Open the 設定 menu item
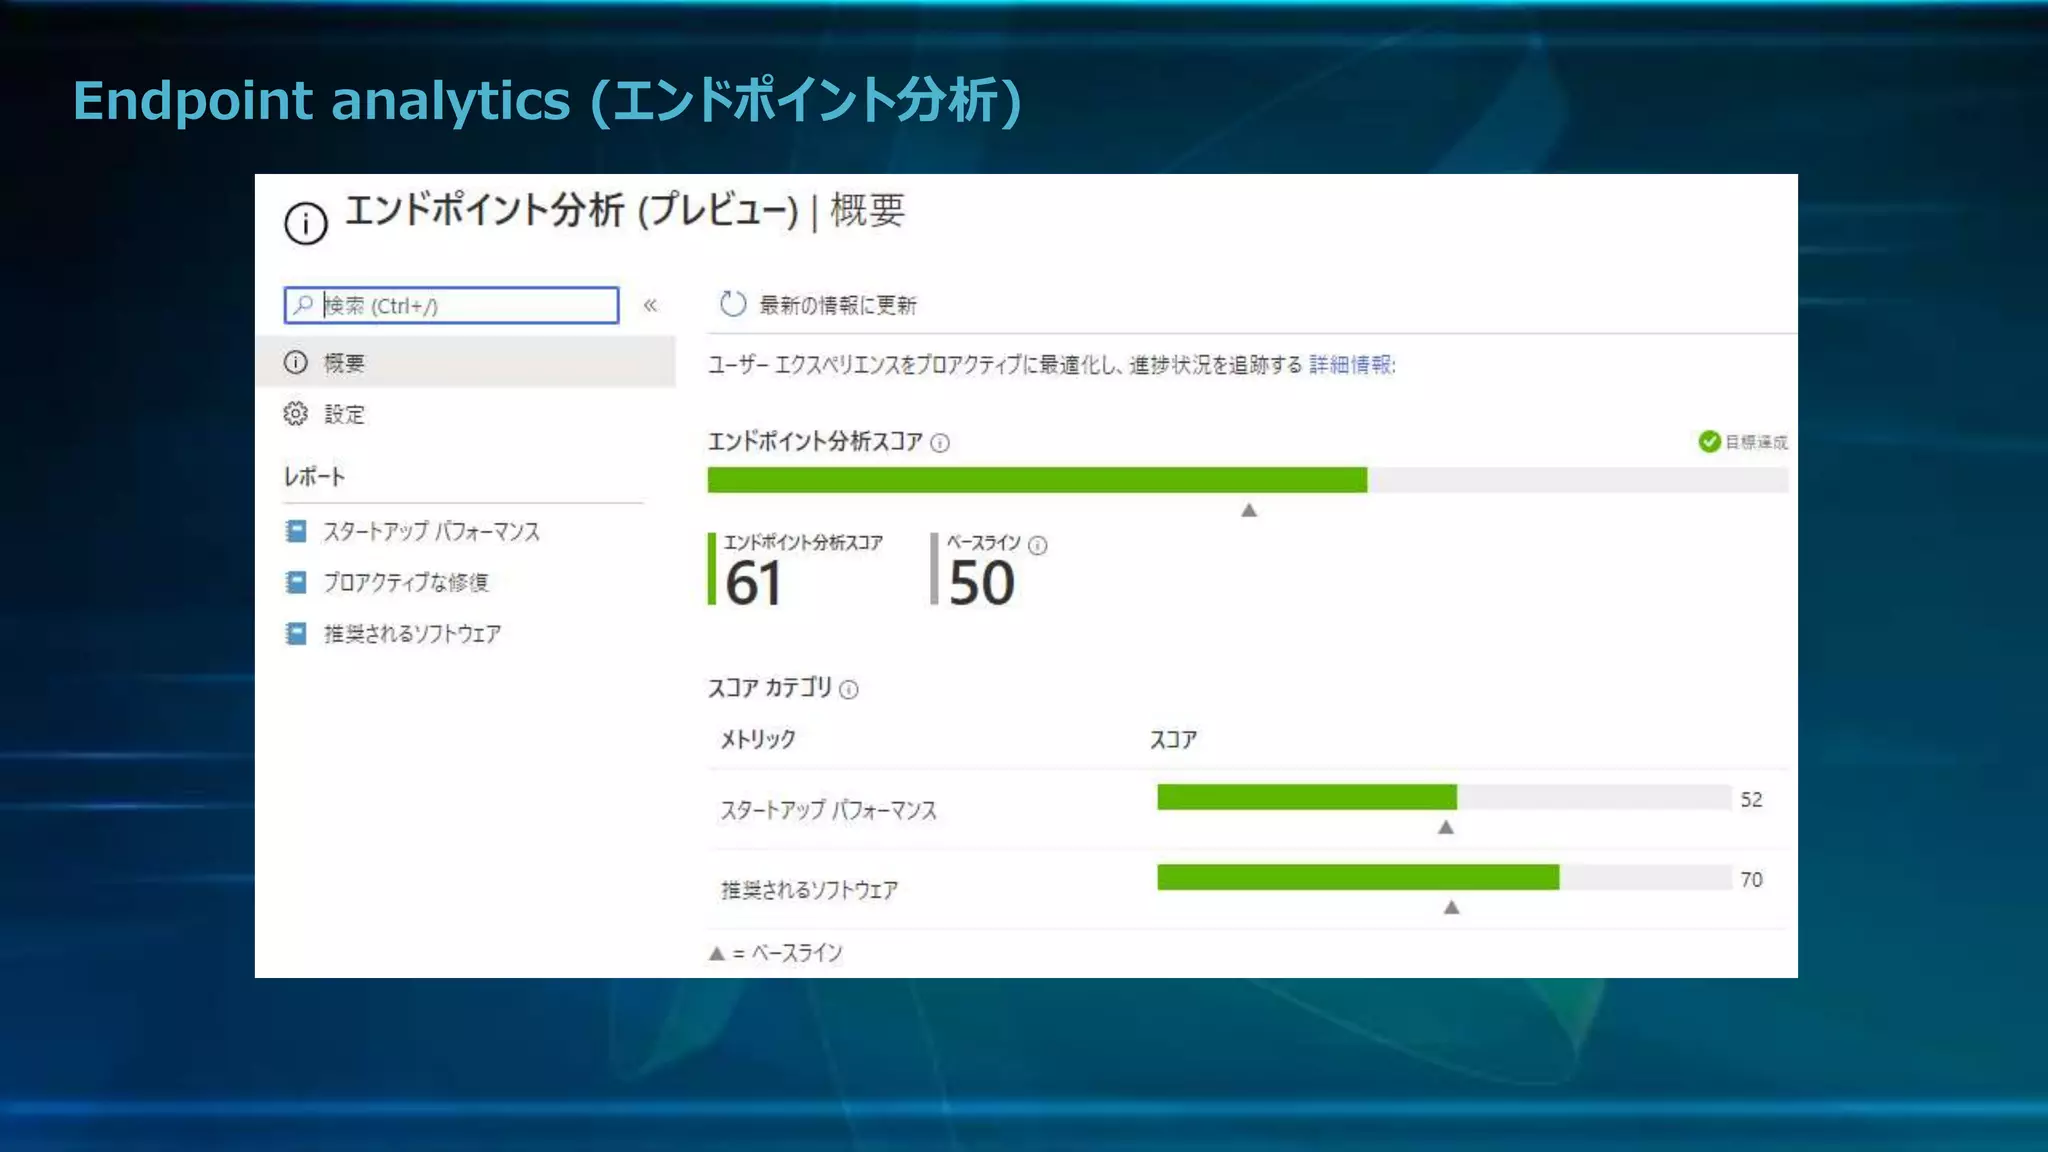2048x1152 pixels. point(345,414)
